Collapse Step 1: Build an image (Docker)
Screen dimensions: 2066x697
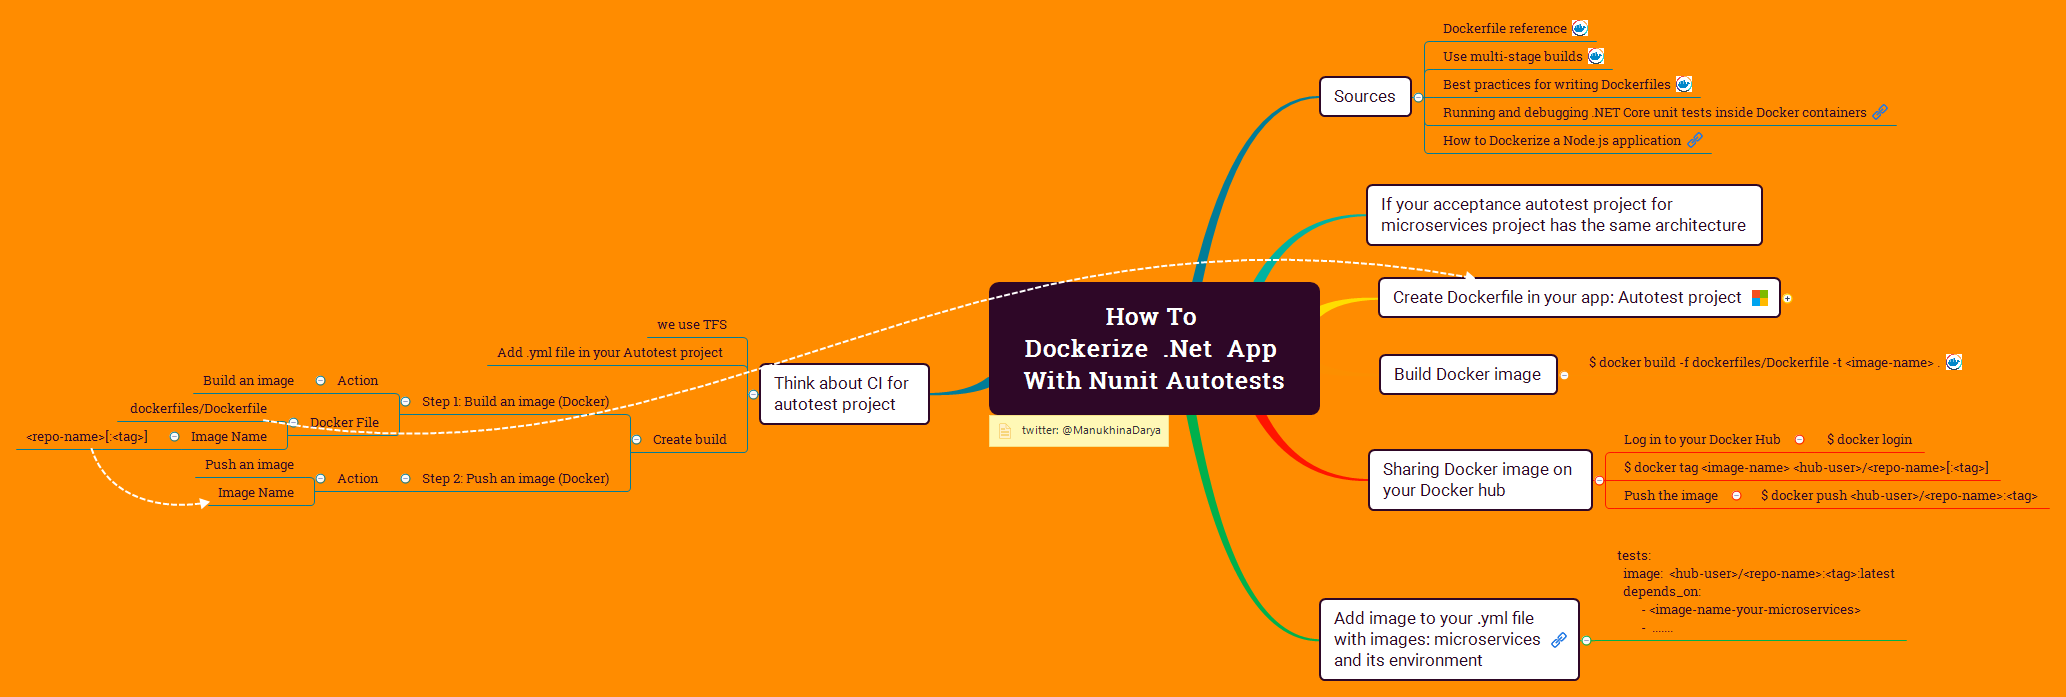(x=405, y=402)
